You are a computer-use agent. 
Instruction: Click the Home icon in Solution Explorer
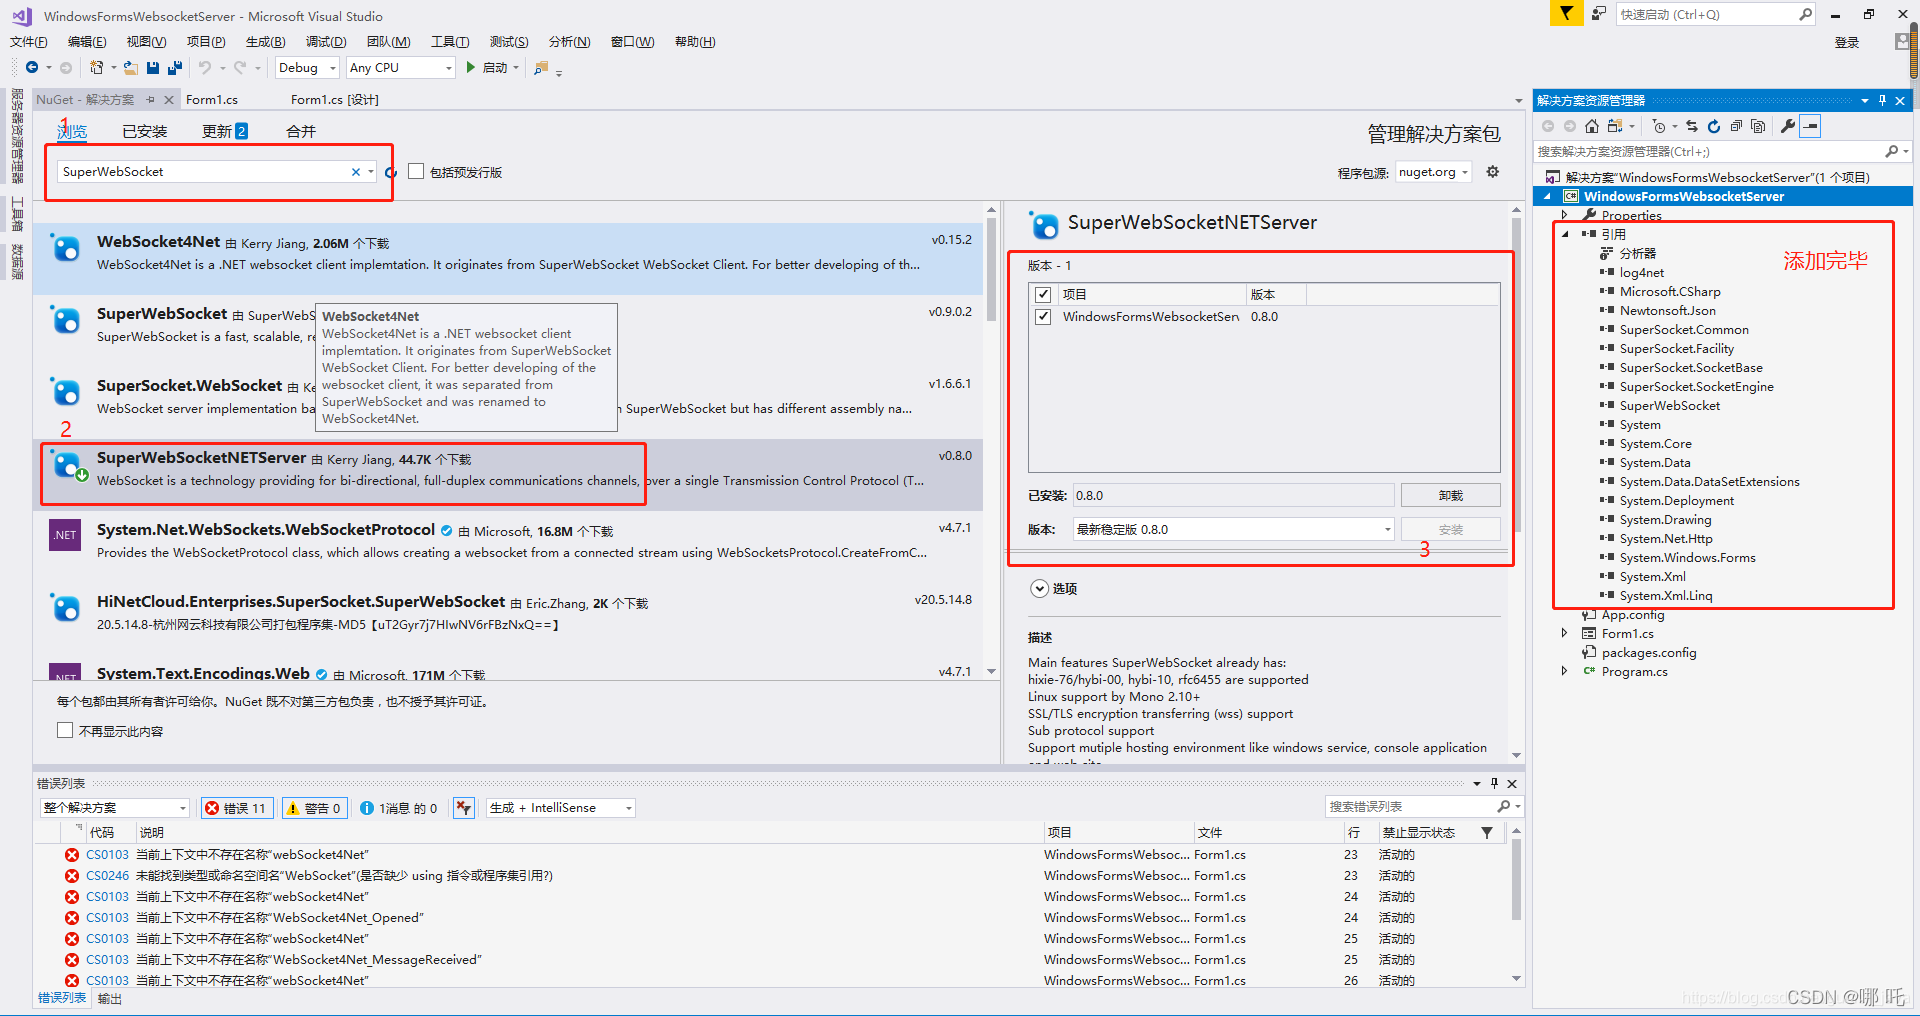[1592, 126]
